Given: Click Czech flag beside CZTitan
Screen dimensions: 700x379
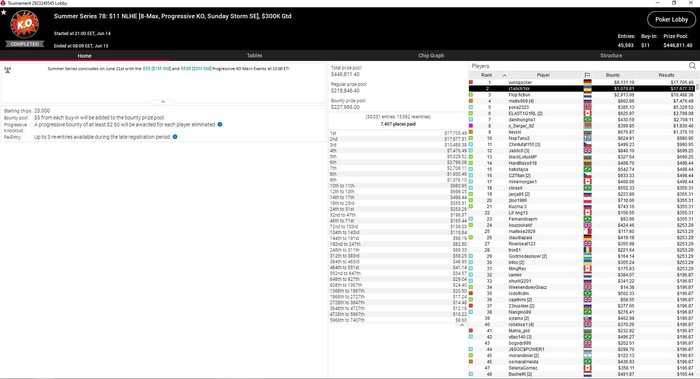Looking at the screenshot, I should 588,175.
